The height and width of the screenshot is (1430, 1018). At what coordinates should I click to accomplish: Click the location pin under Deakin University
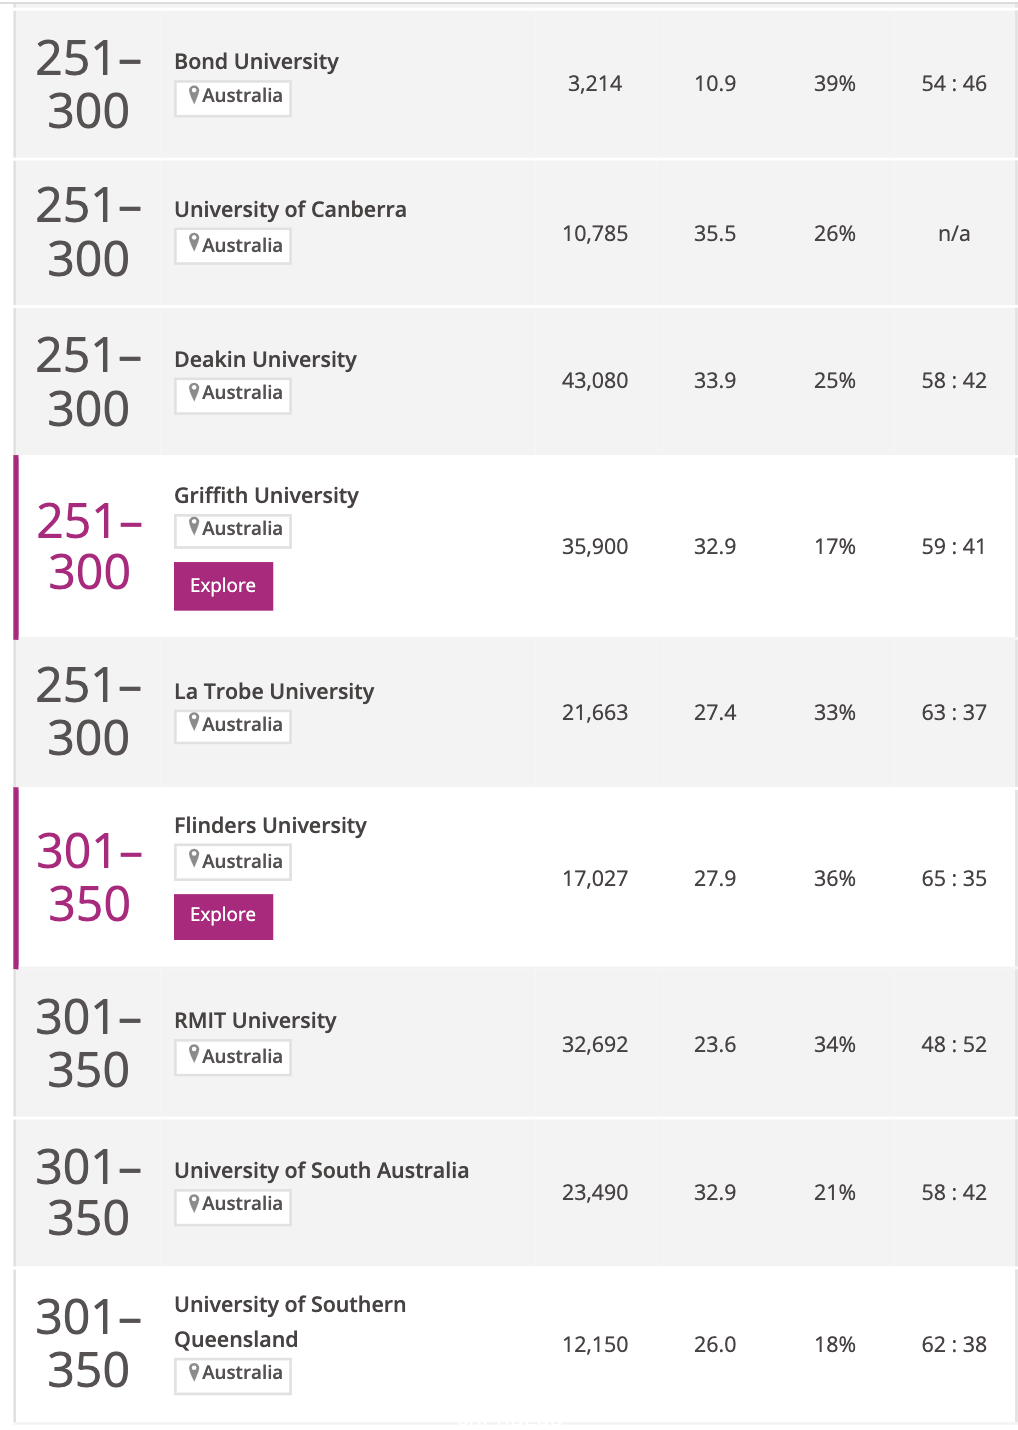[194, 393]
